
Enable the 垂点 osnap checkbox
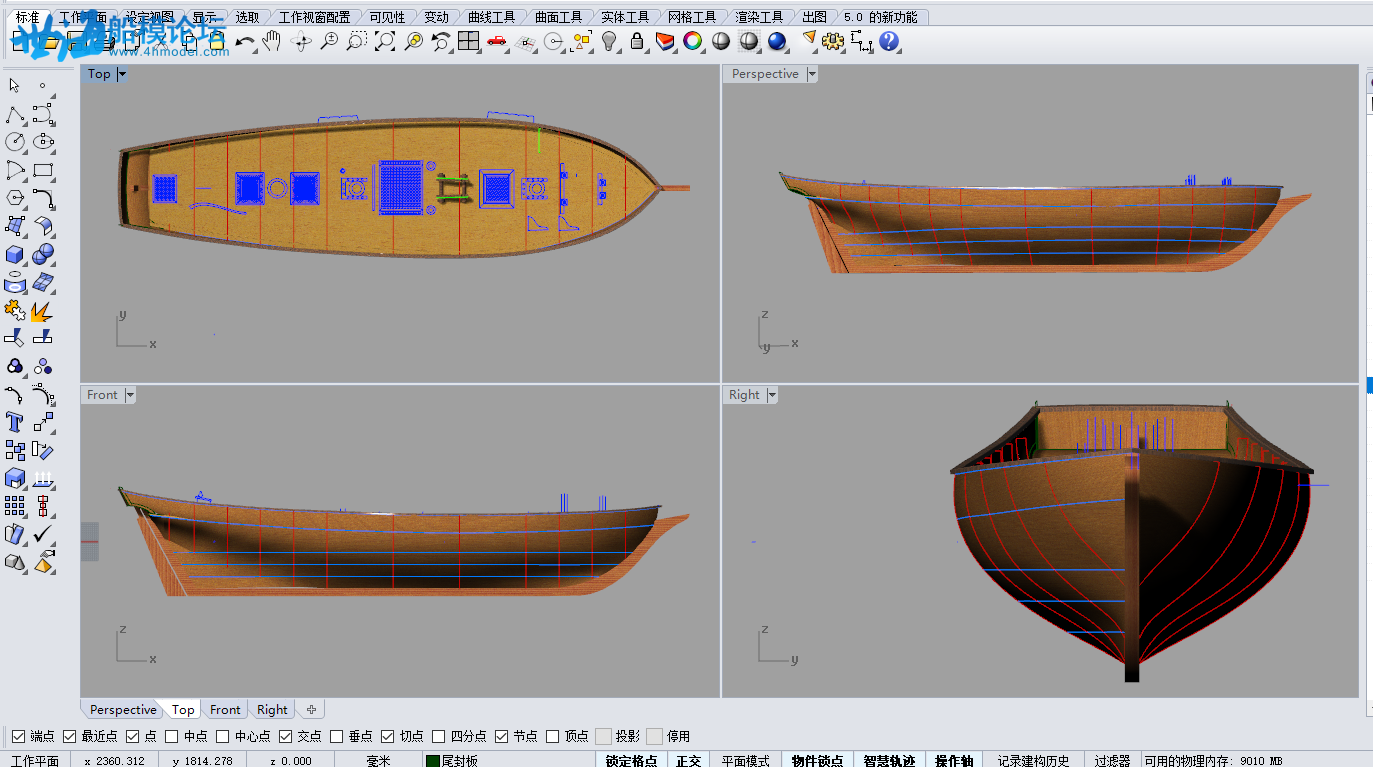click(x=337, y=736)
